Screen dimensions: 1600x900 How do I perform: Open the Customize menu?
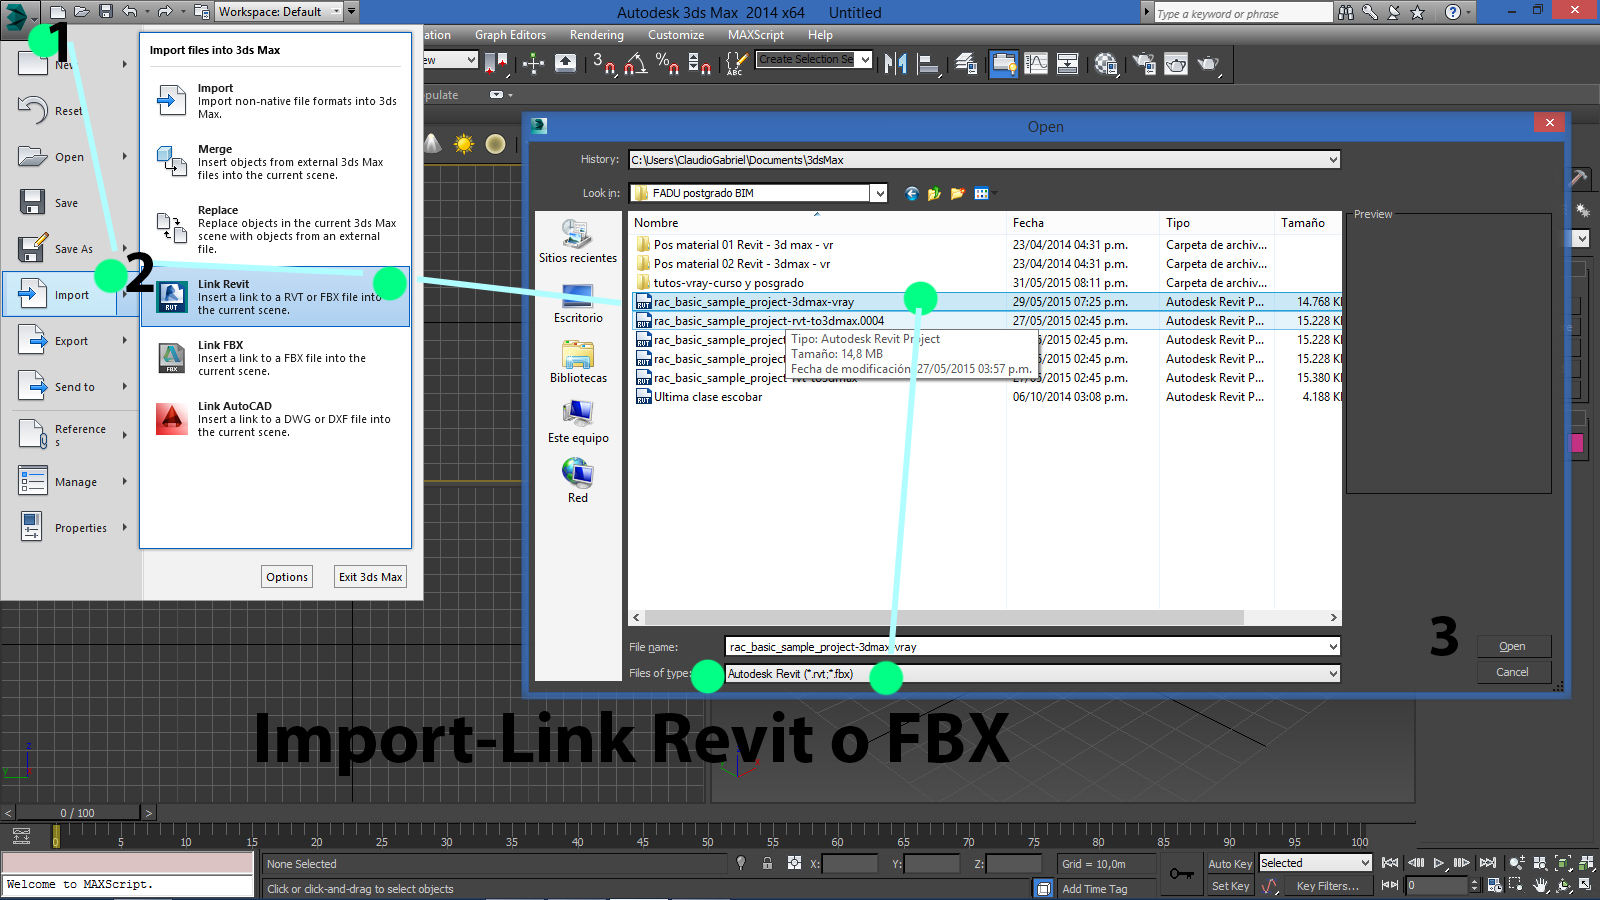point(676,35)
